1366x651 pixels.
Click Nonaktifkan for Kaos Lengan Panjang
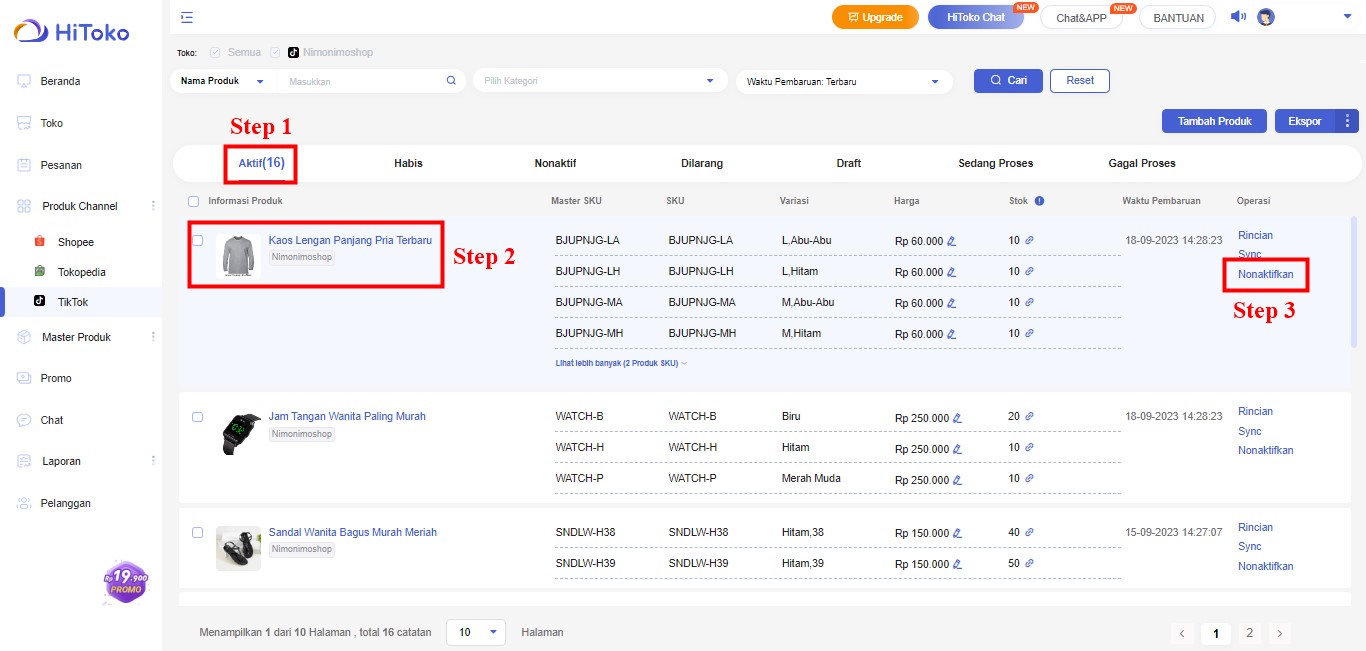pyautogui.click(x=1265, y=274)
